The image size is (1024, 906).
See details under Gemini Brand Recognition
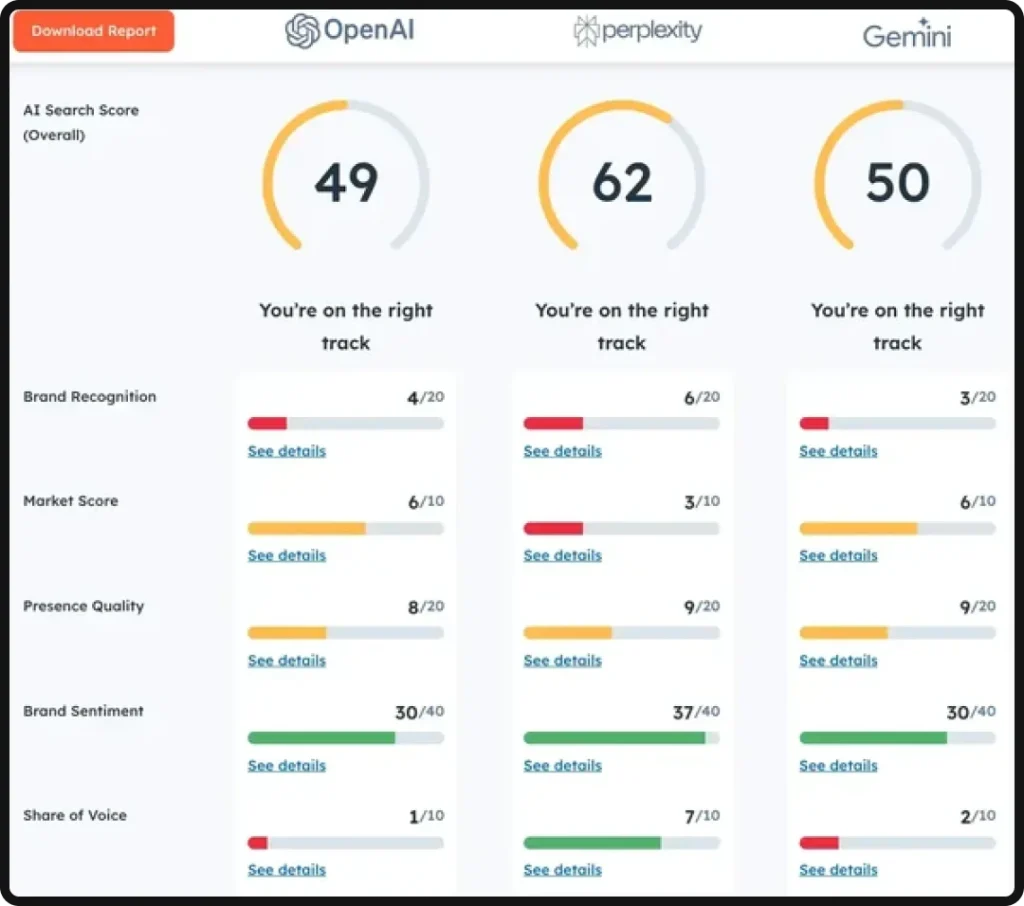pos(837,451)
